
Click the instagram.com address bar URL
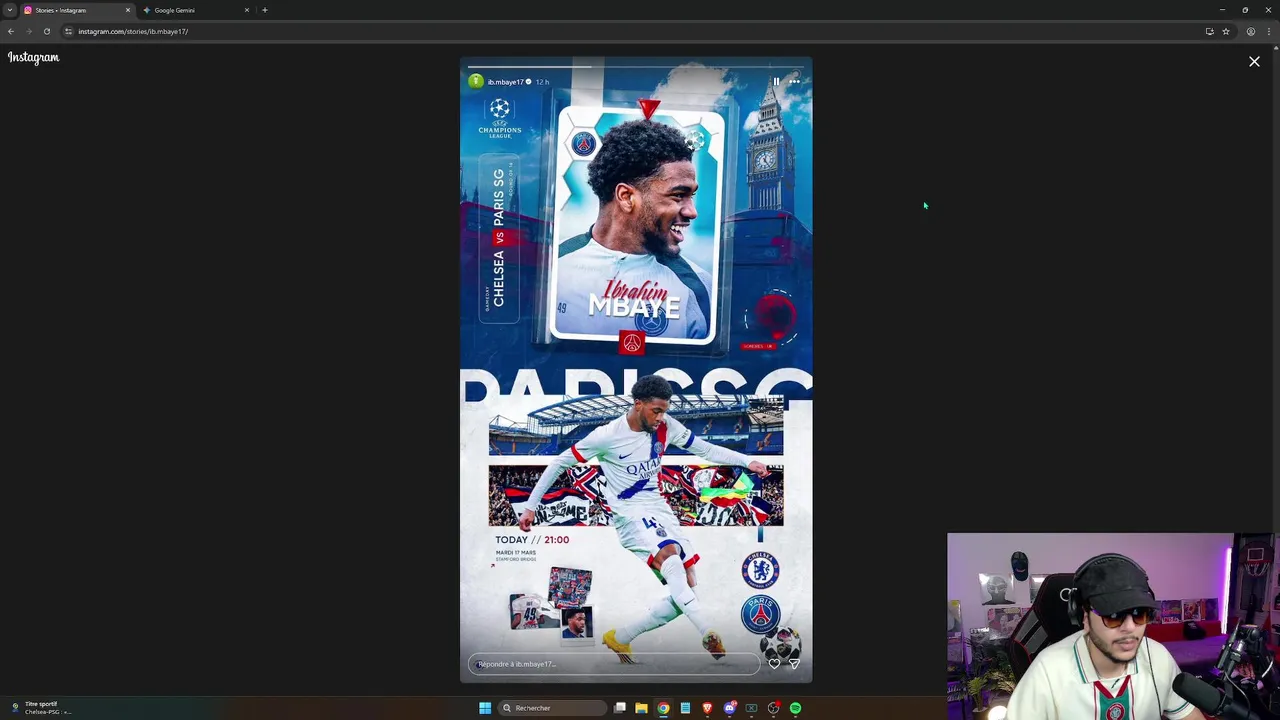coord(133,31)
